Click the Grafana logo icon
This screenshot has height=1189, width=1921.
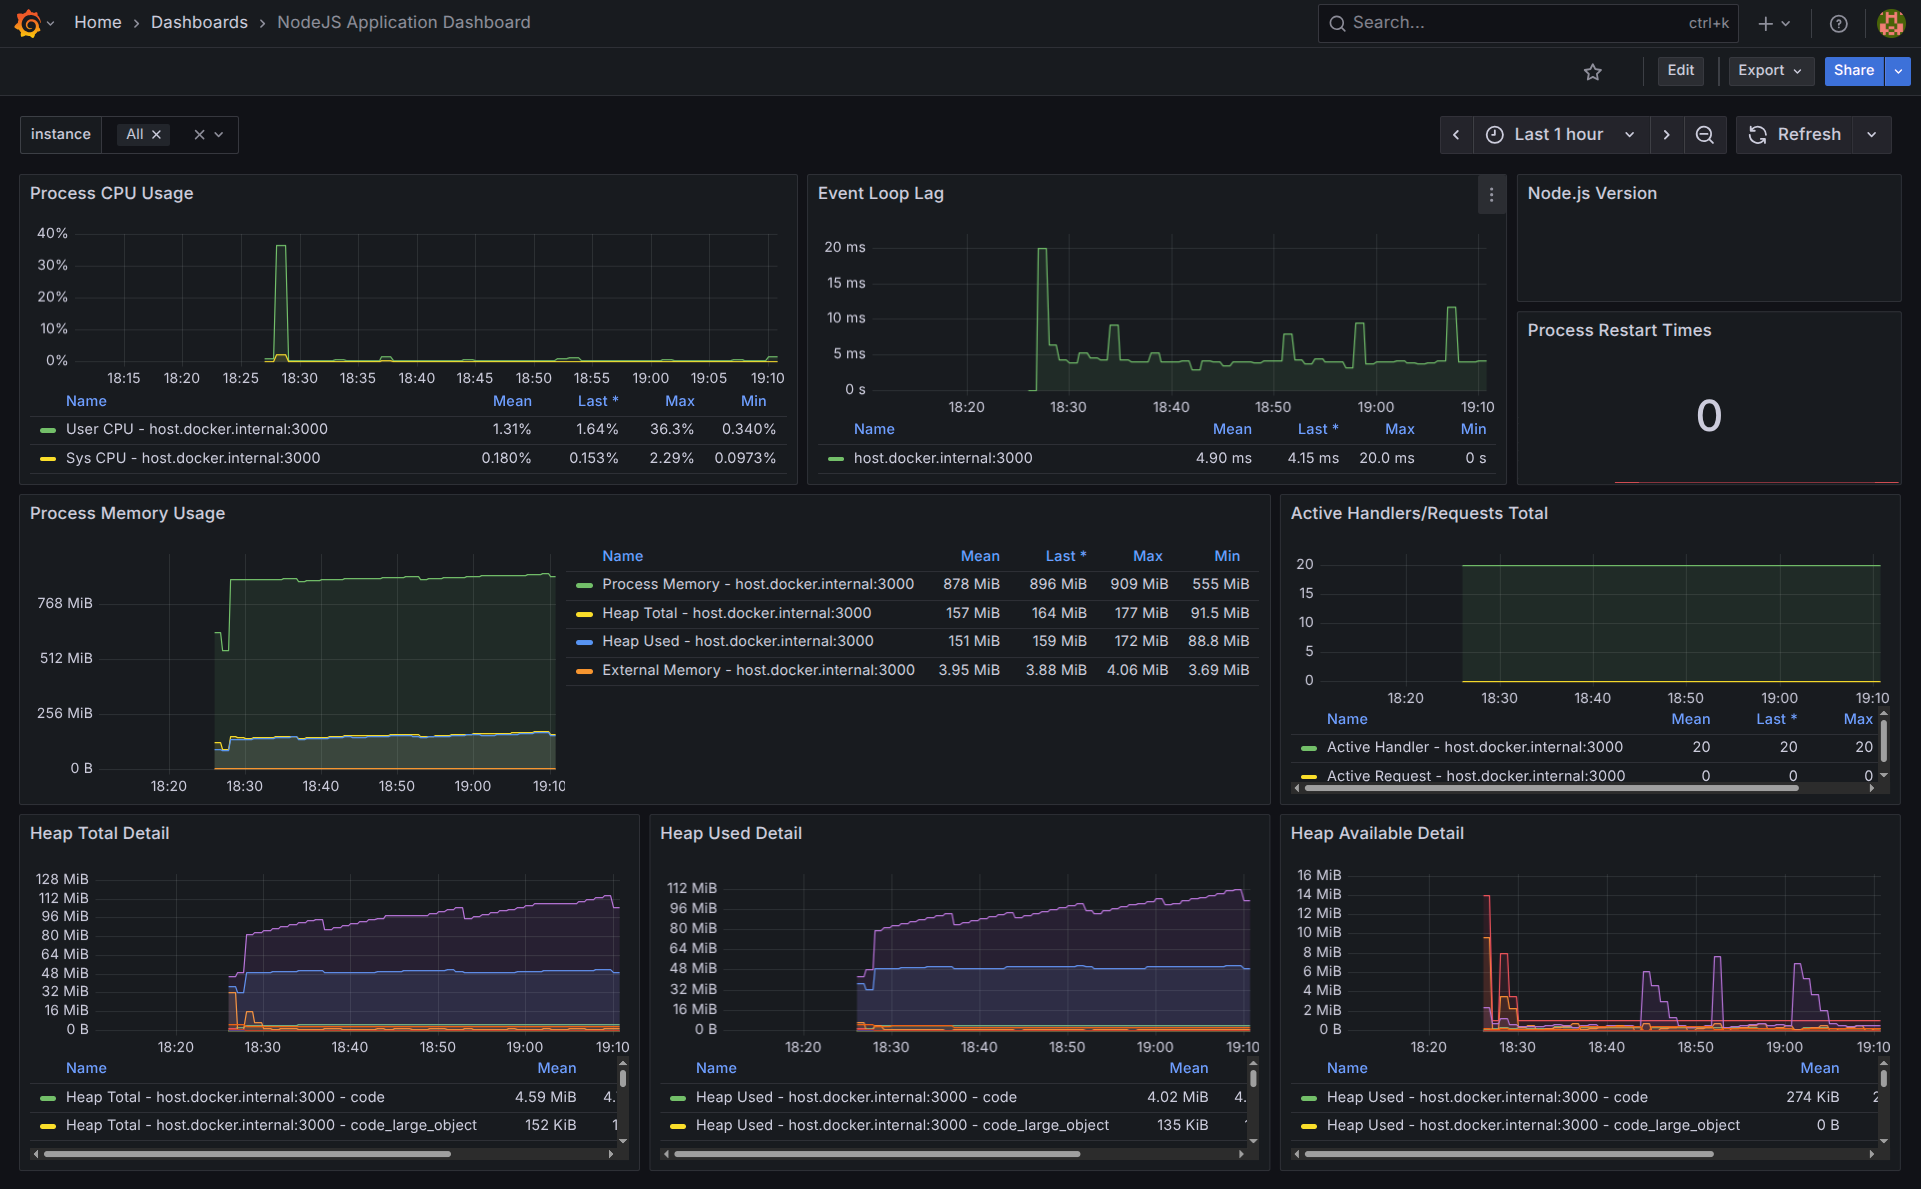point(28,23)
